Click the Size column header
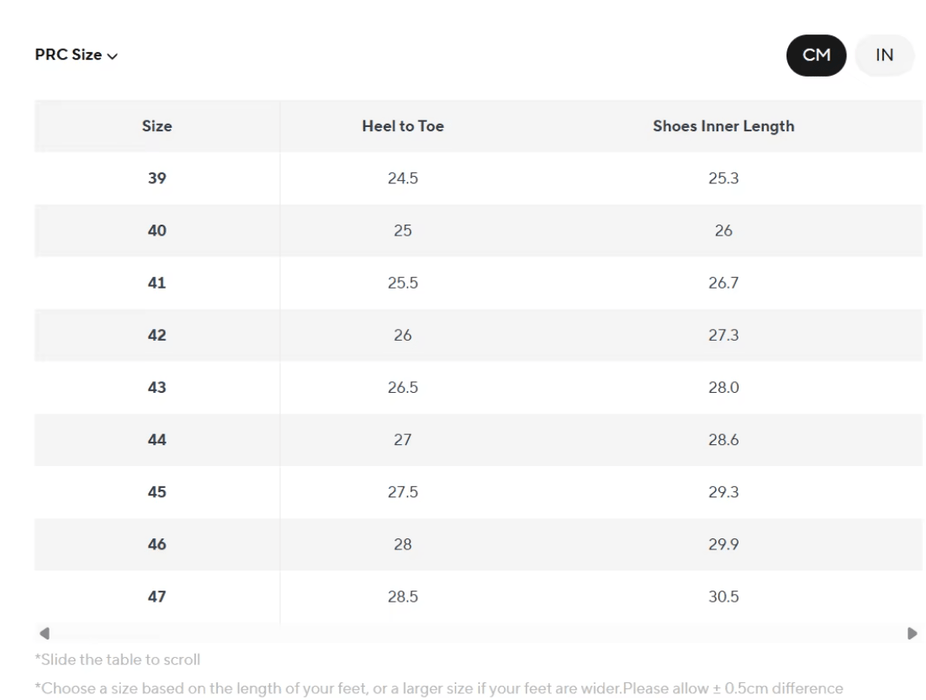 pos(157,126)
